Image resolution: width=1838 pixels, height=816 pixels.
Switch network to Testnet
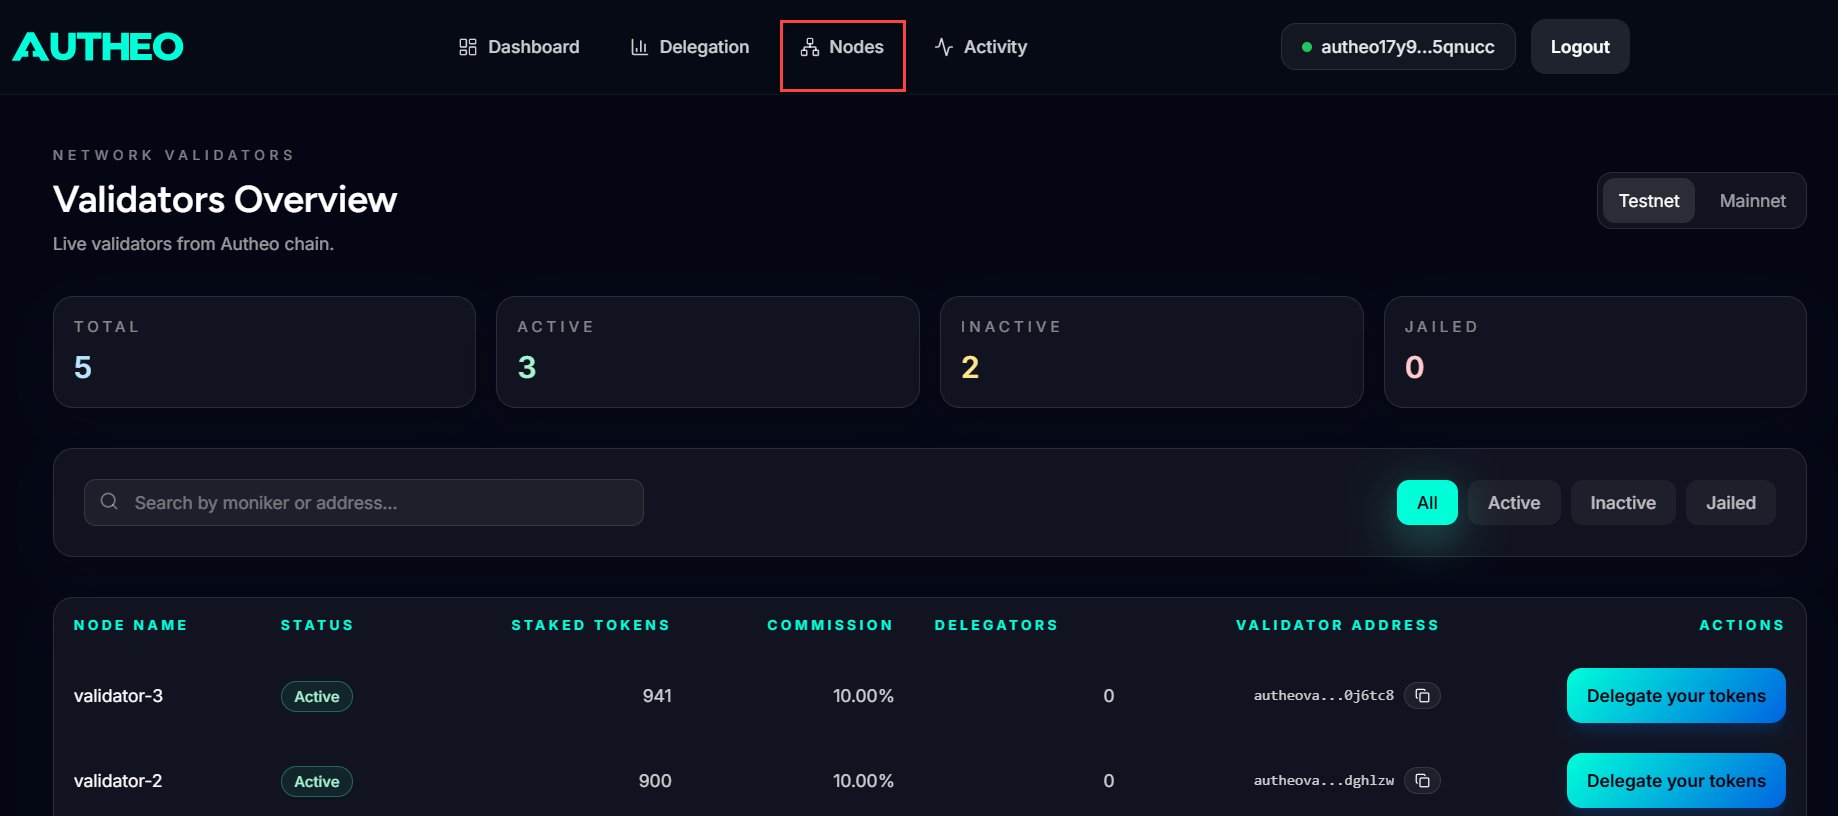[x=1649, y=201]
